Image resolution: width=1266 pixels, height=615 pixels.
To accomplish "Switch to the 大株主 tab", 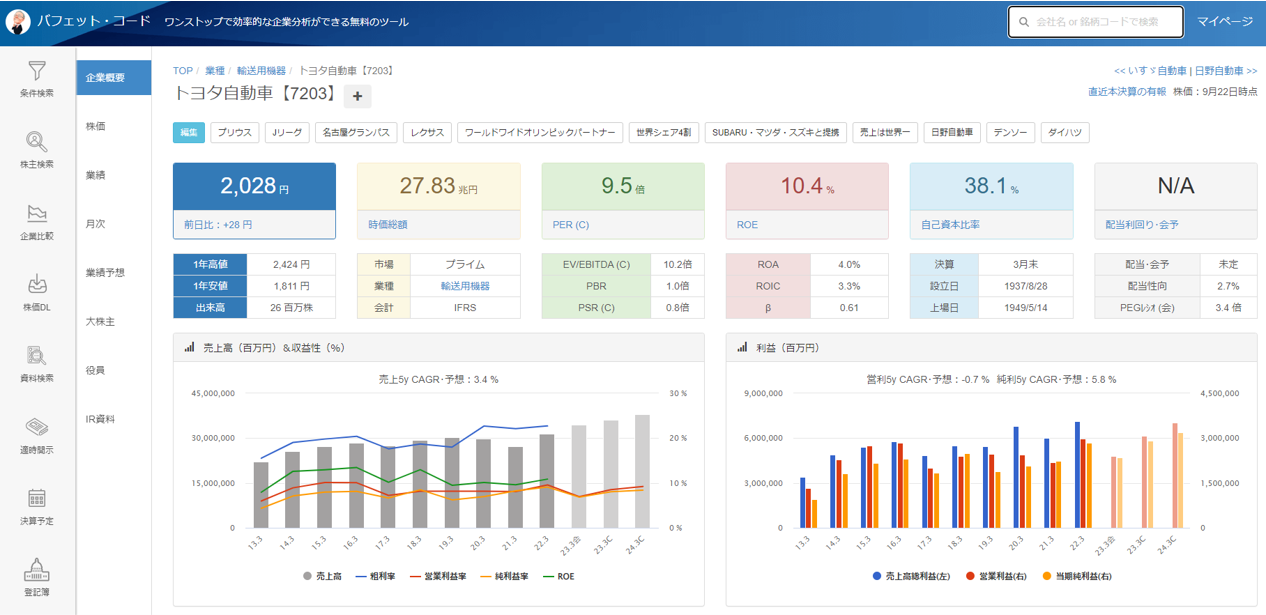I will pos(99,321).
